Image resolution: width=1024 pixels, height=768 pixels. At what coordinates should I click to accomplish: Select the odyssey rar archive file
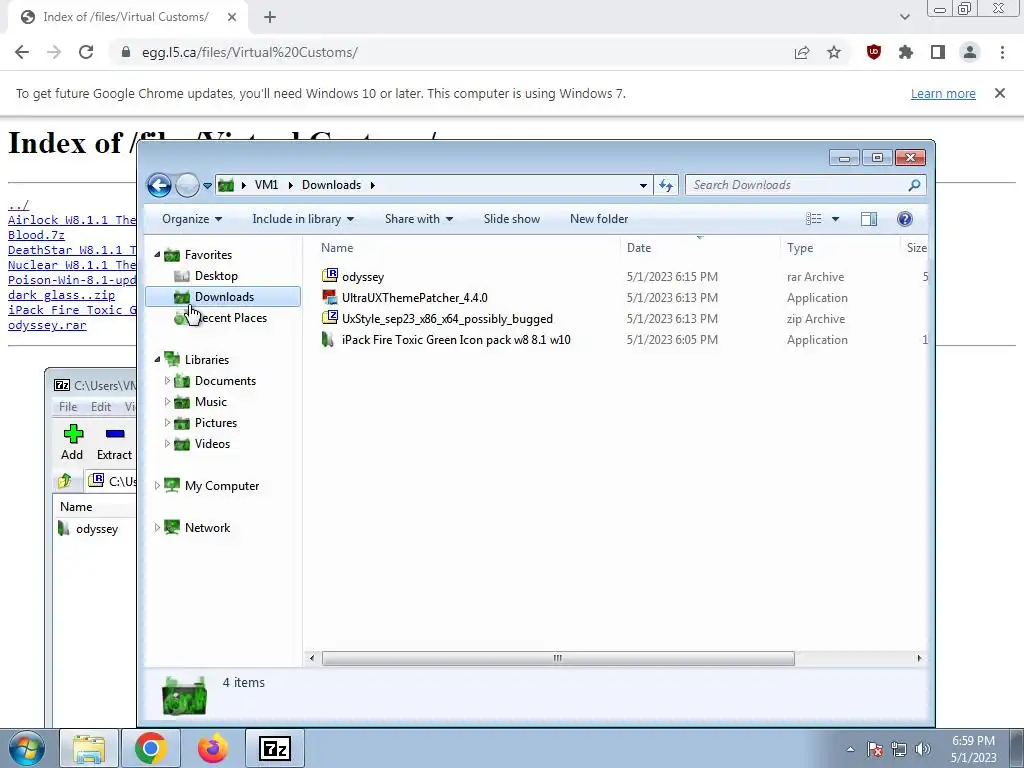click(362, 277)
